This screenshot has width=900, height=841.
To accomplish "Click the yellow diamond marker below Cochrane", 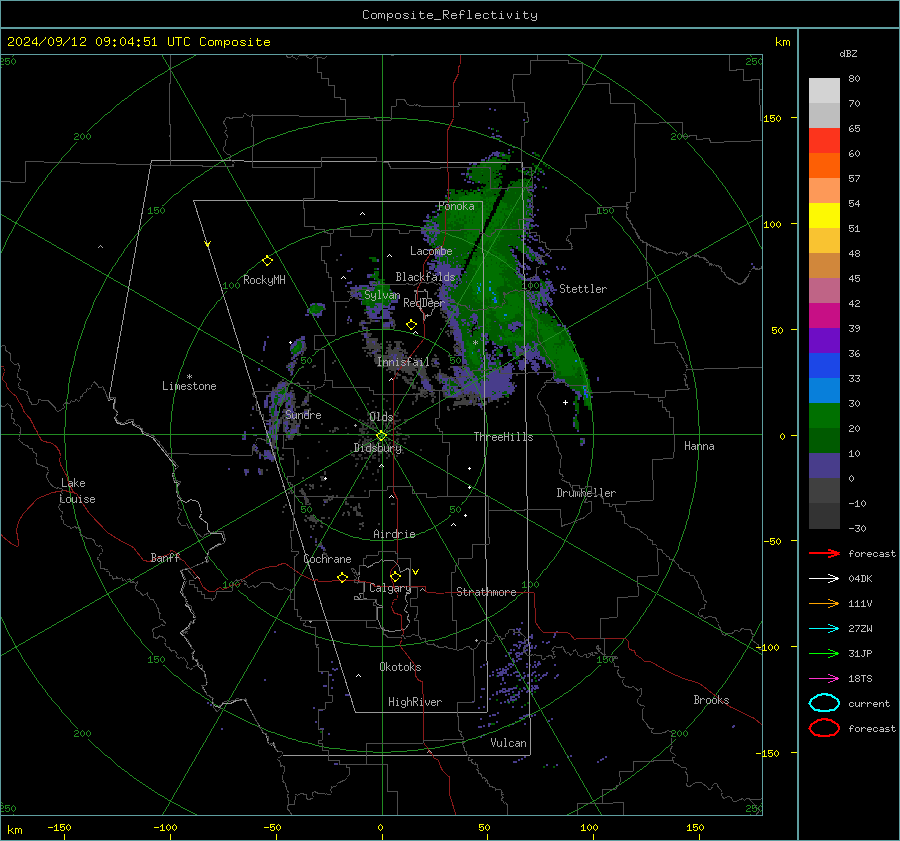I will 343,577.
